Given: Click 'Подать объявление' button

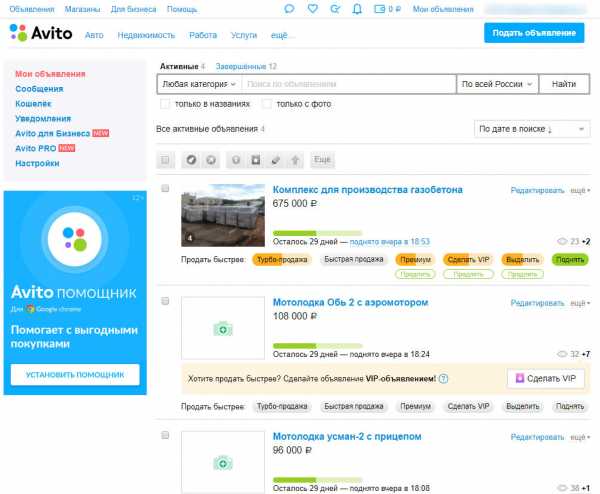Looking at the screenshot, I should pos(534,33).
